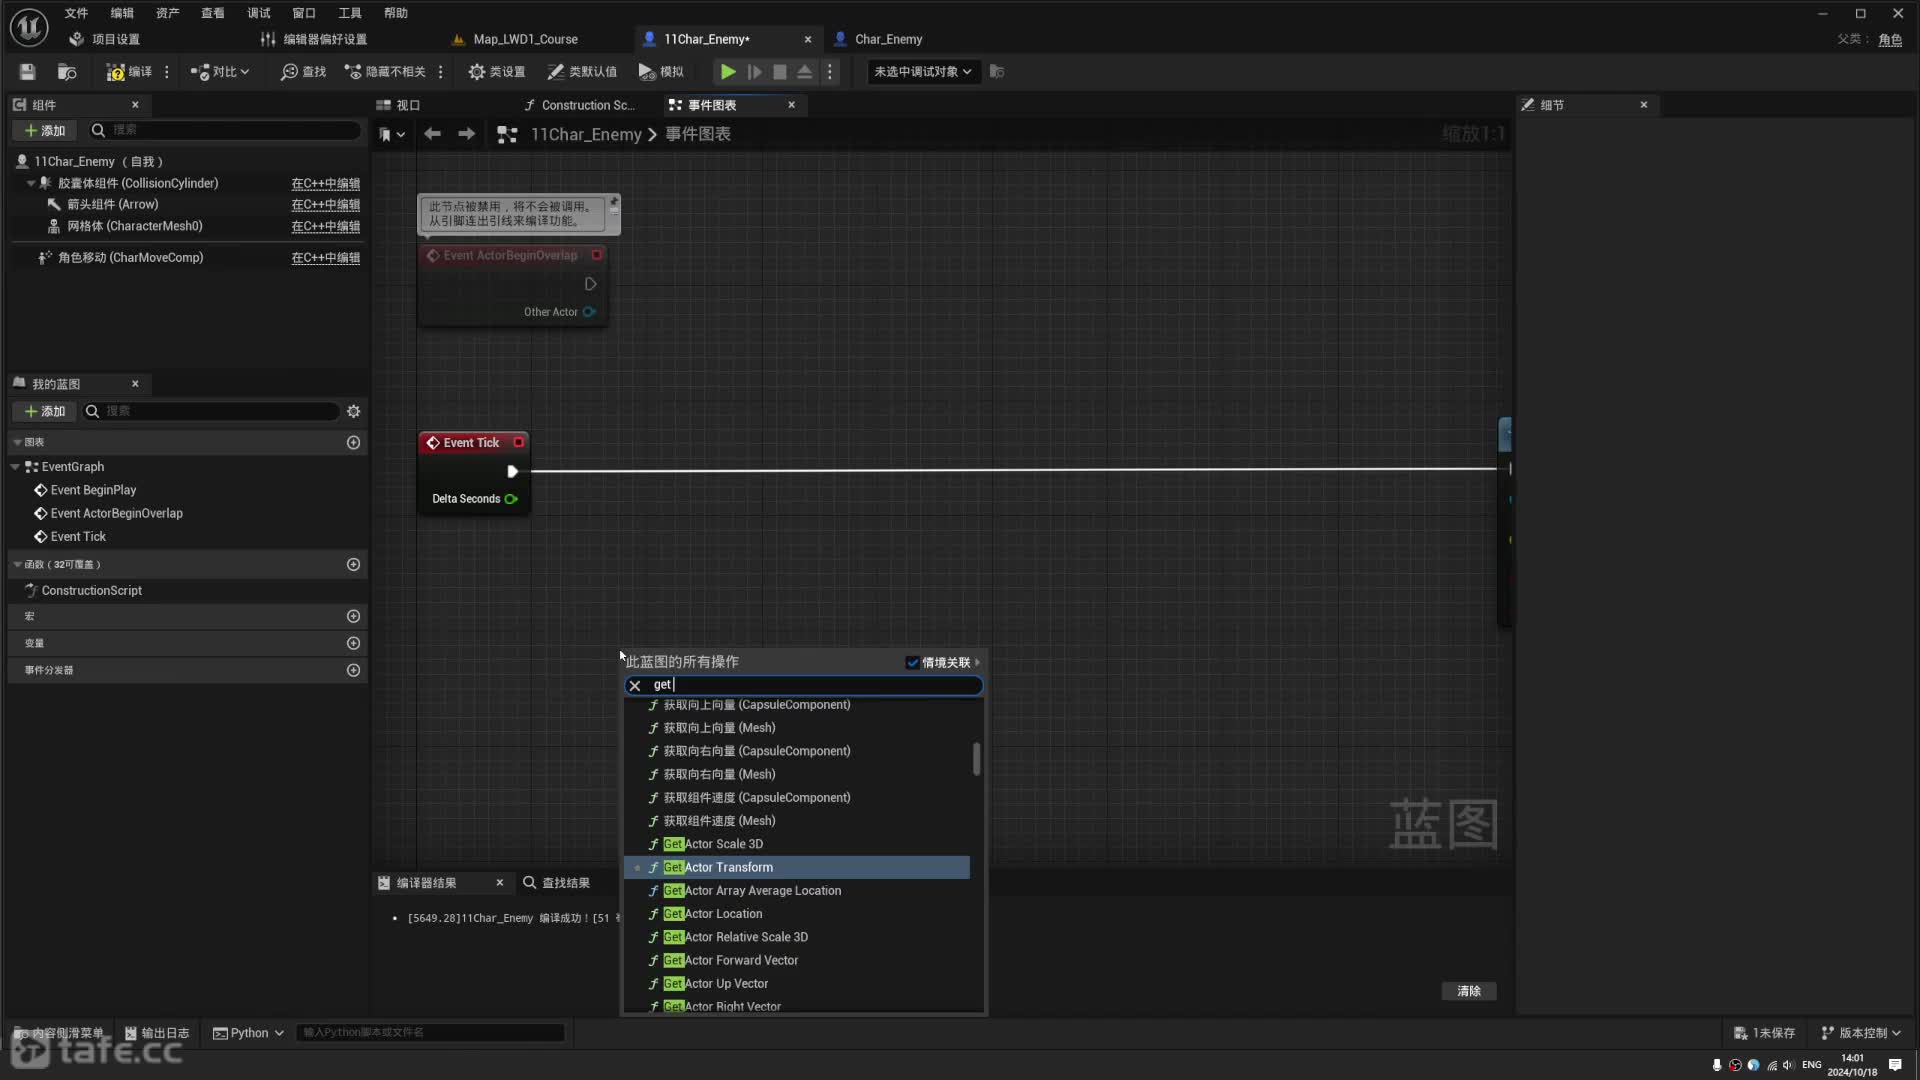Open hide-unrelated options three-dot menu
Screen dimensions: 1920x1080
(x=440, y=71)
